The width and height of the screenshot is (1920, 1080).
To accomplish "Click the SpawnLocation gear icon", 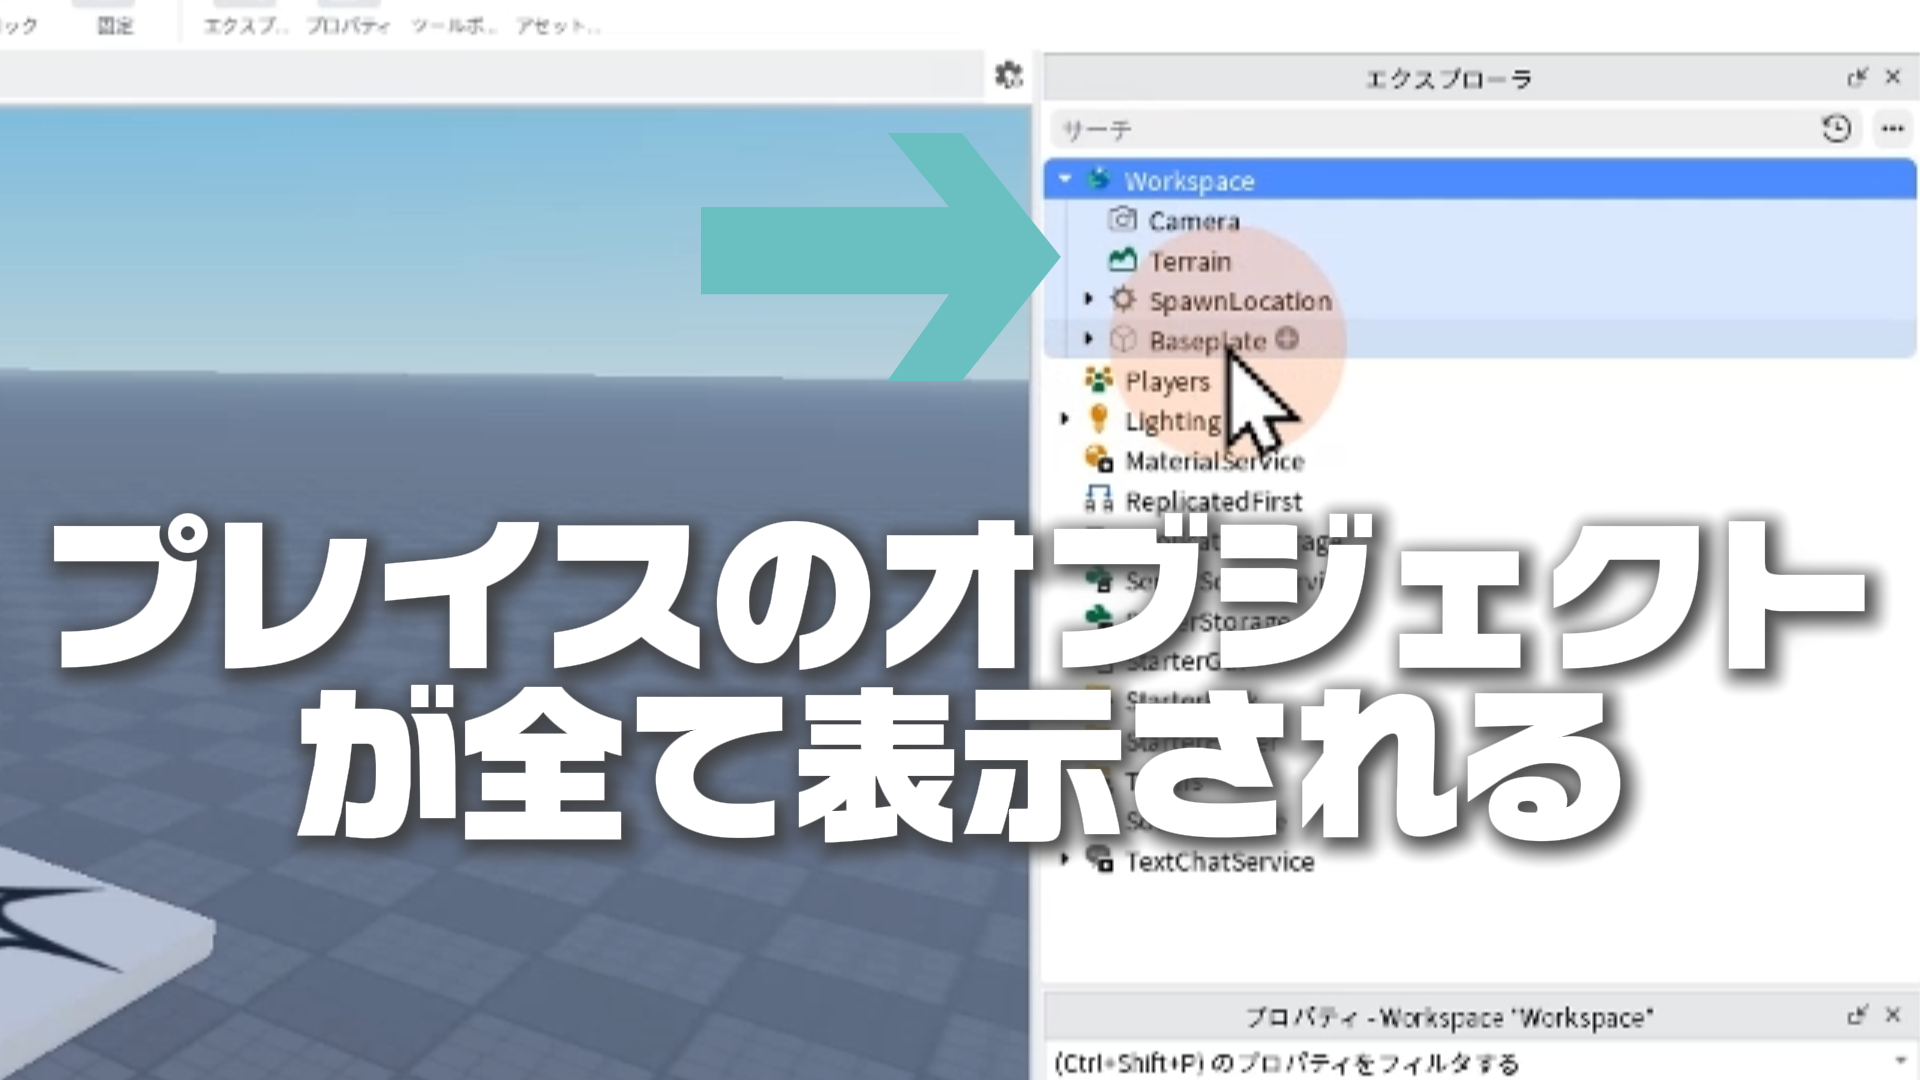I will click(x=1123, y=300).
